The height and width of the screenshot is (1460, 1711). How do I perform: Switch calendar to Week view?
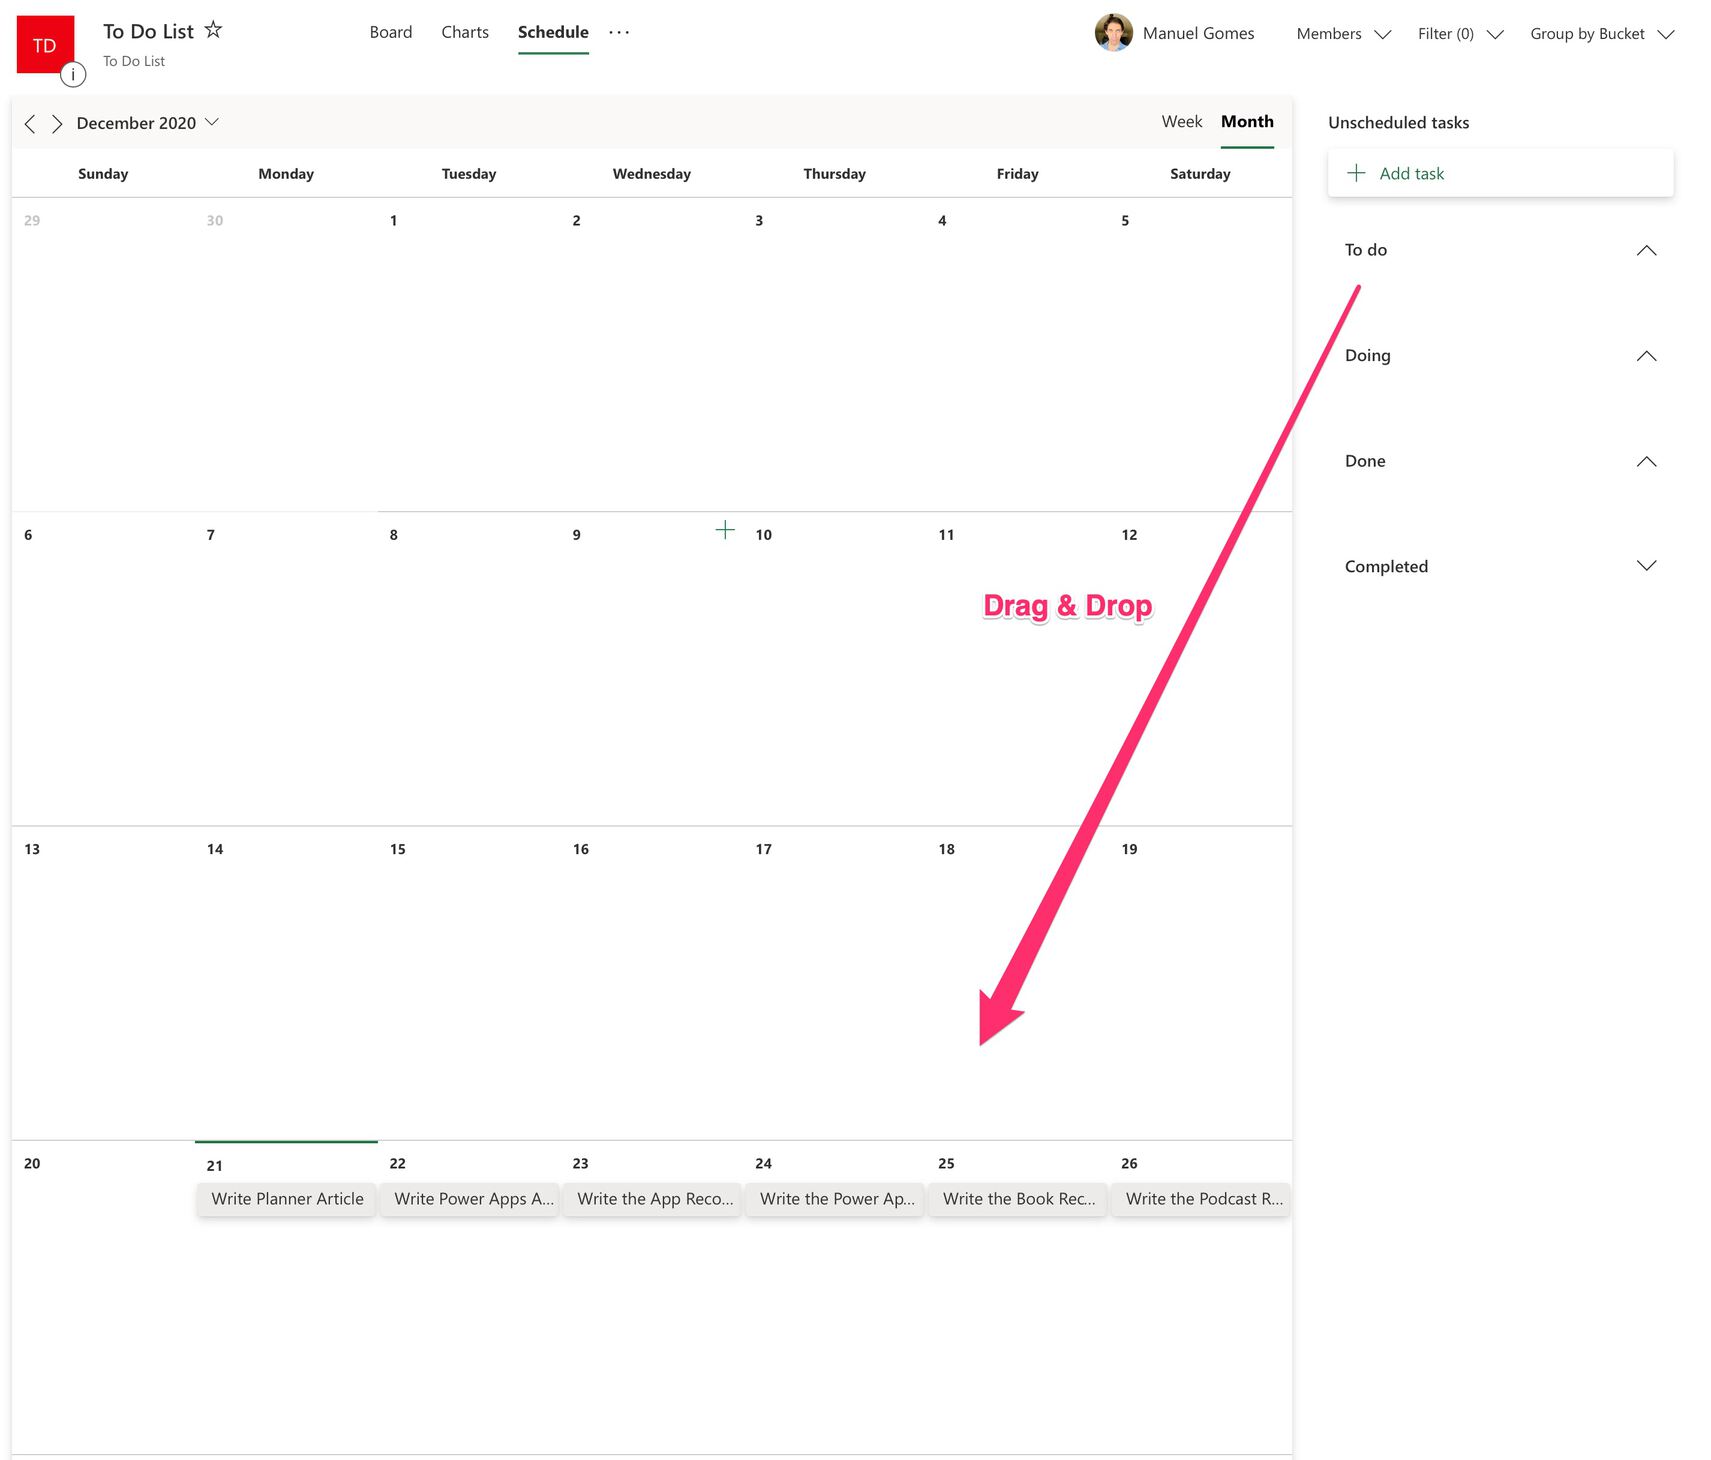pos(1181,121)
